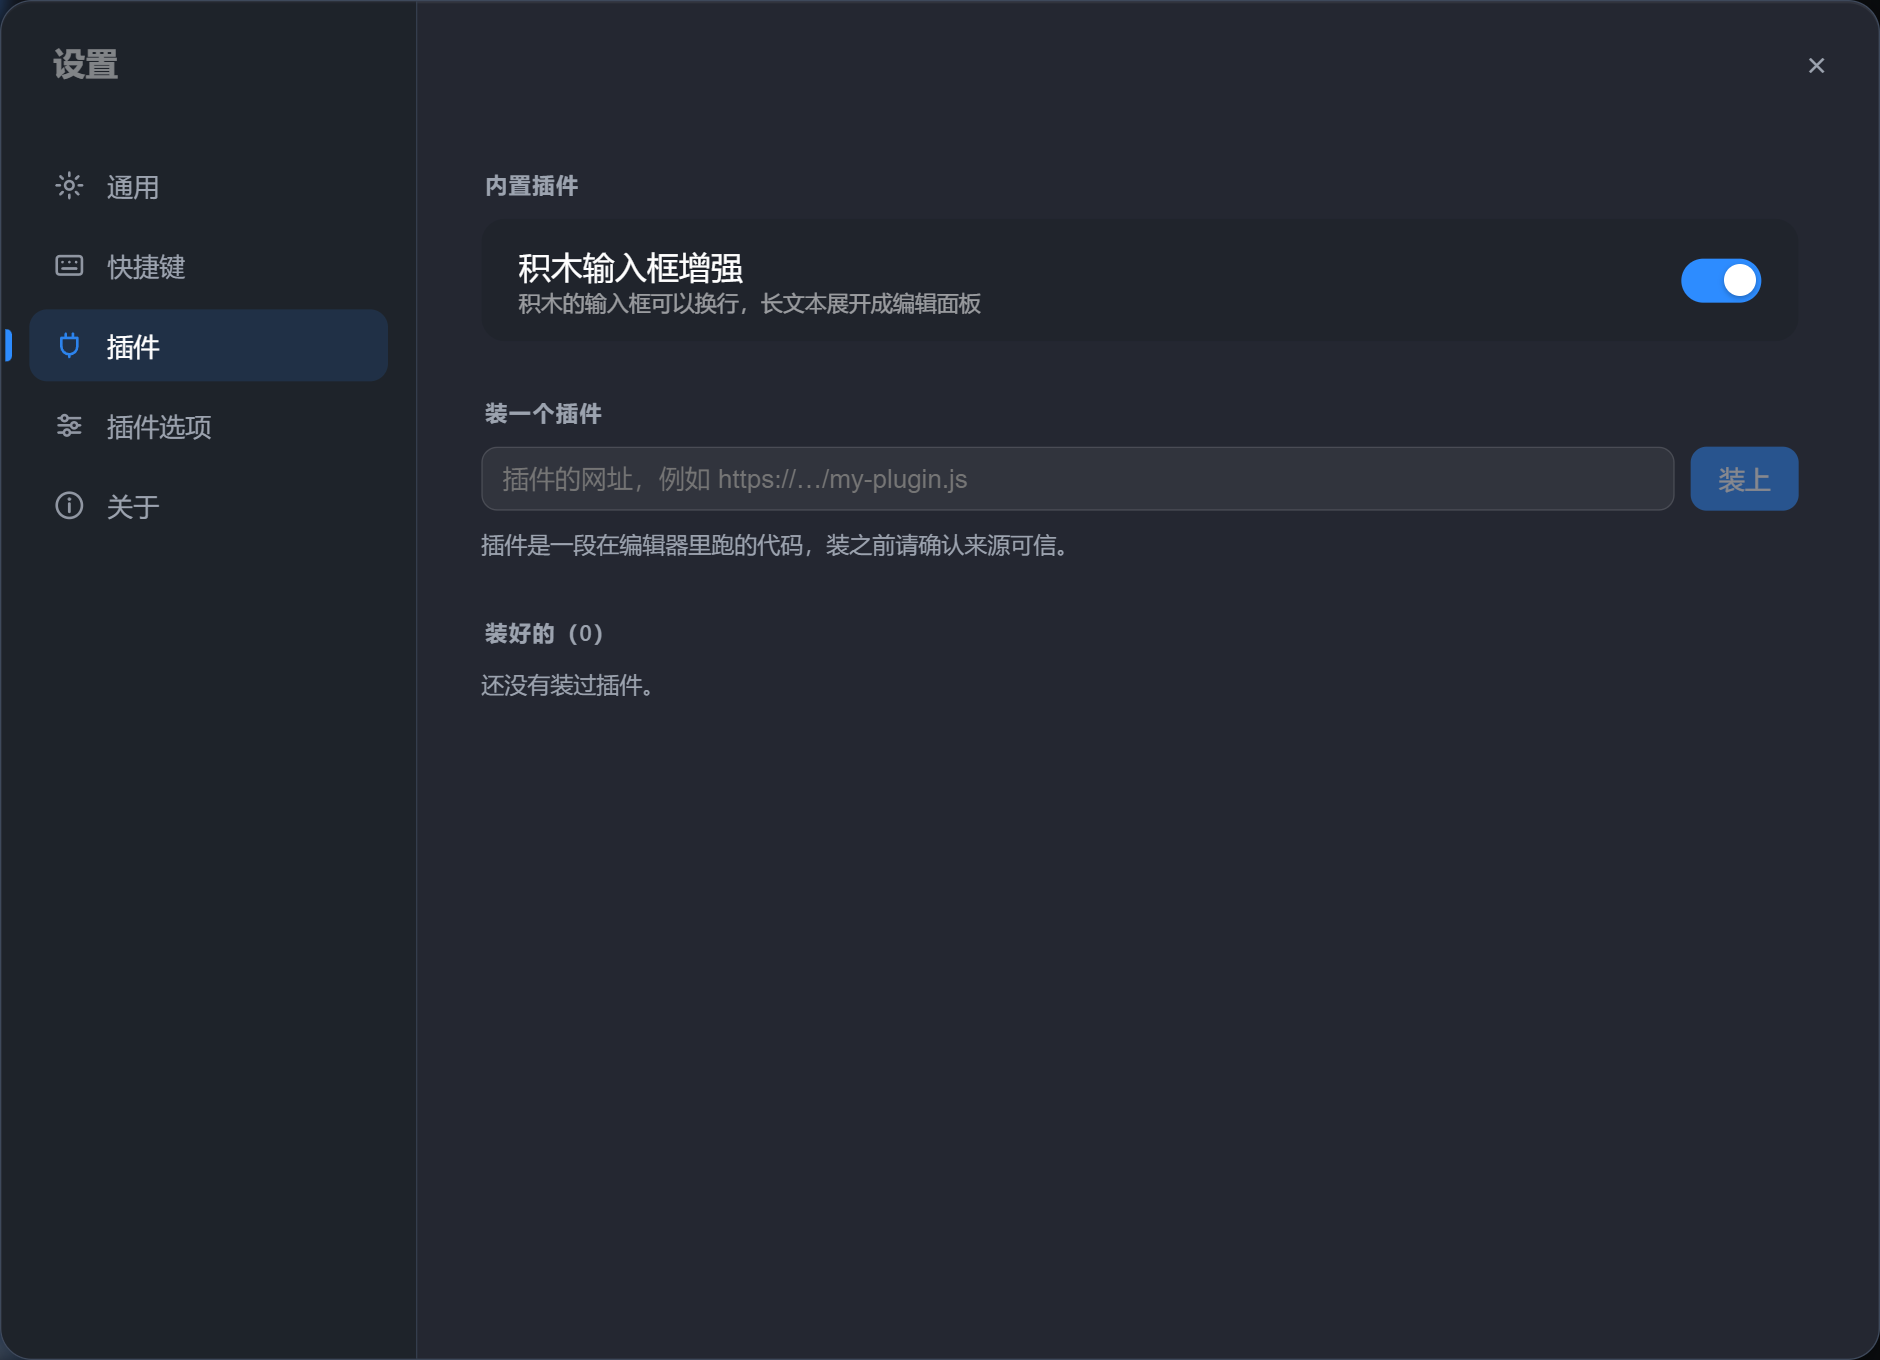Toggle off 积木输入框增强 switch

(1720, 281)
